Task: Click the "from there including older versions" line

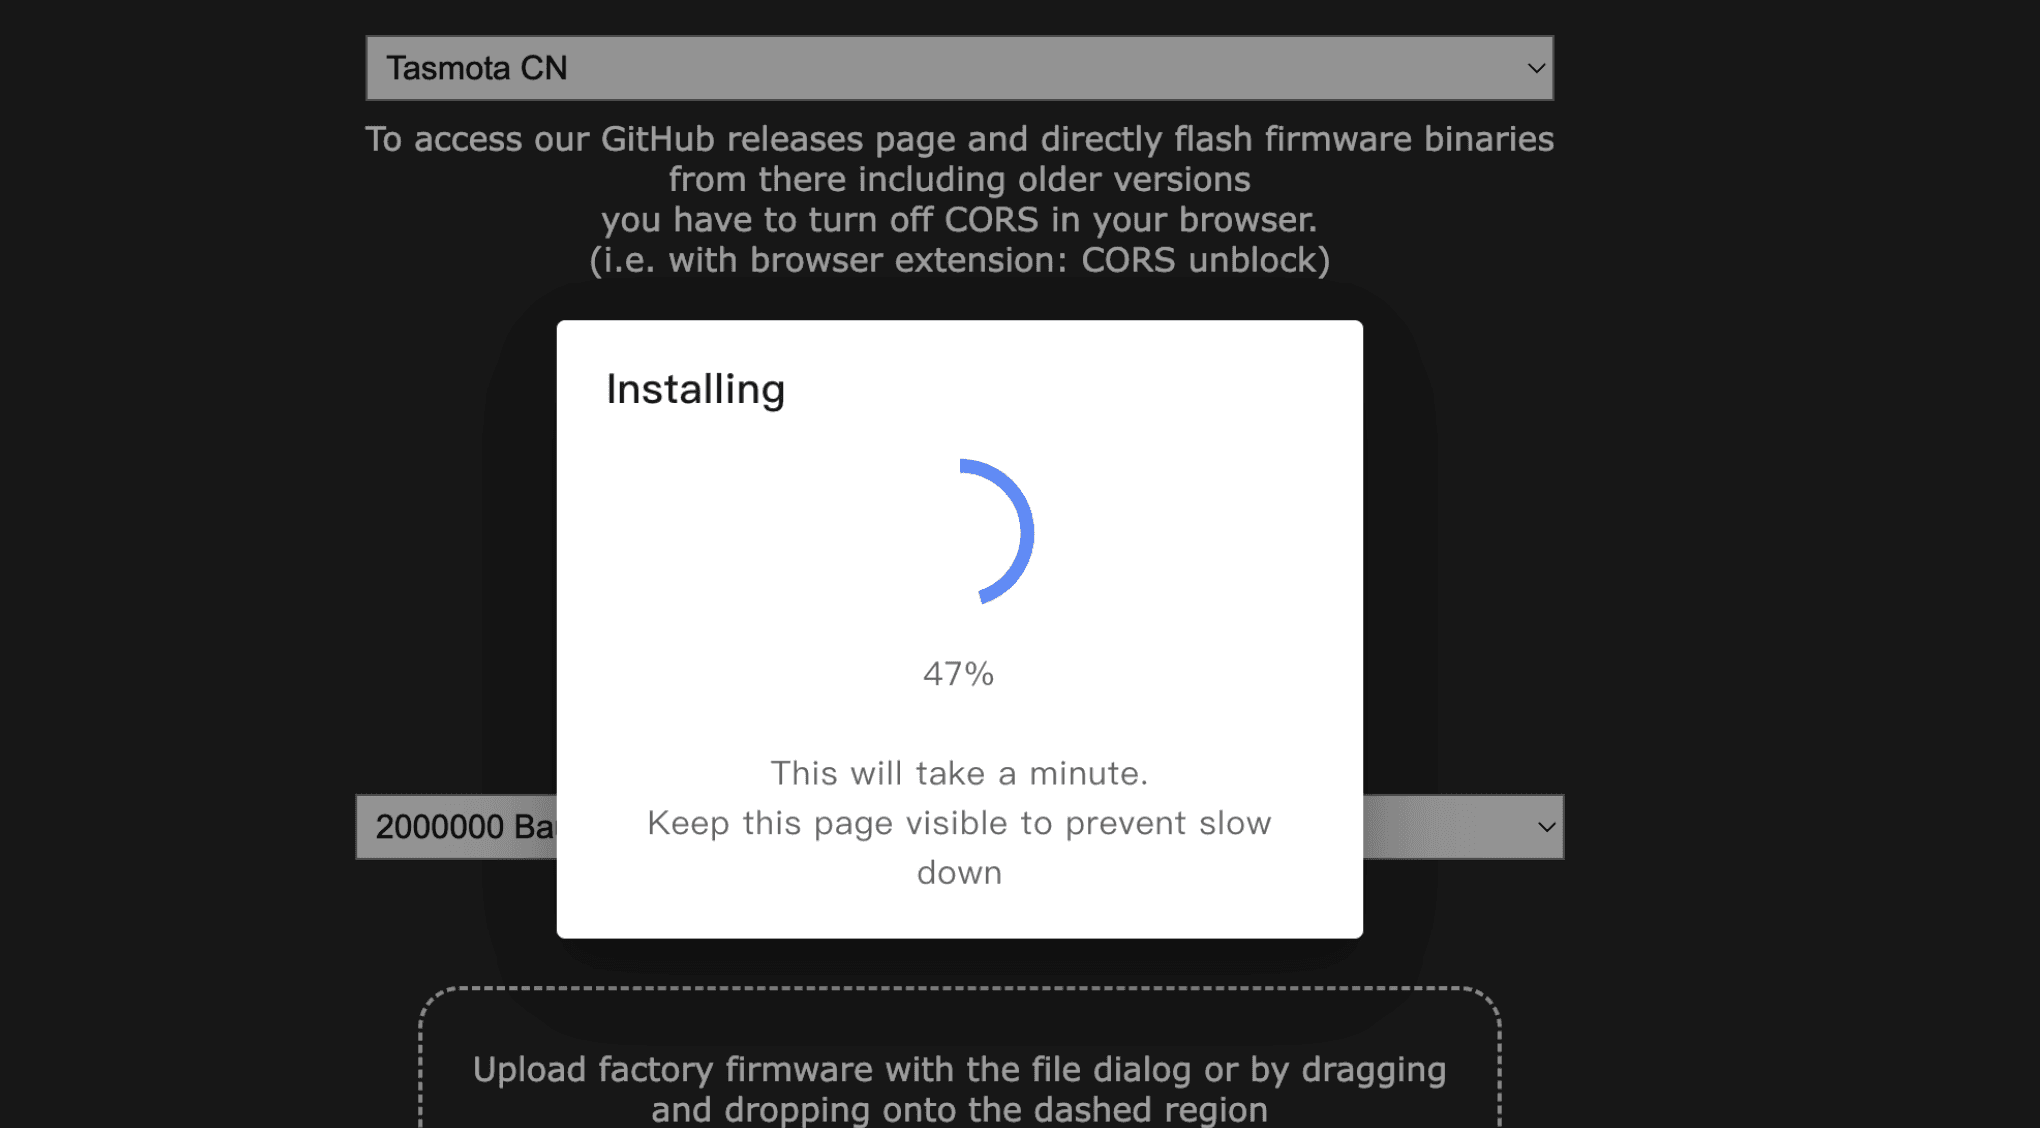Action: tap(958, 180)
